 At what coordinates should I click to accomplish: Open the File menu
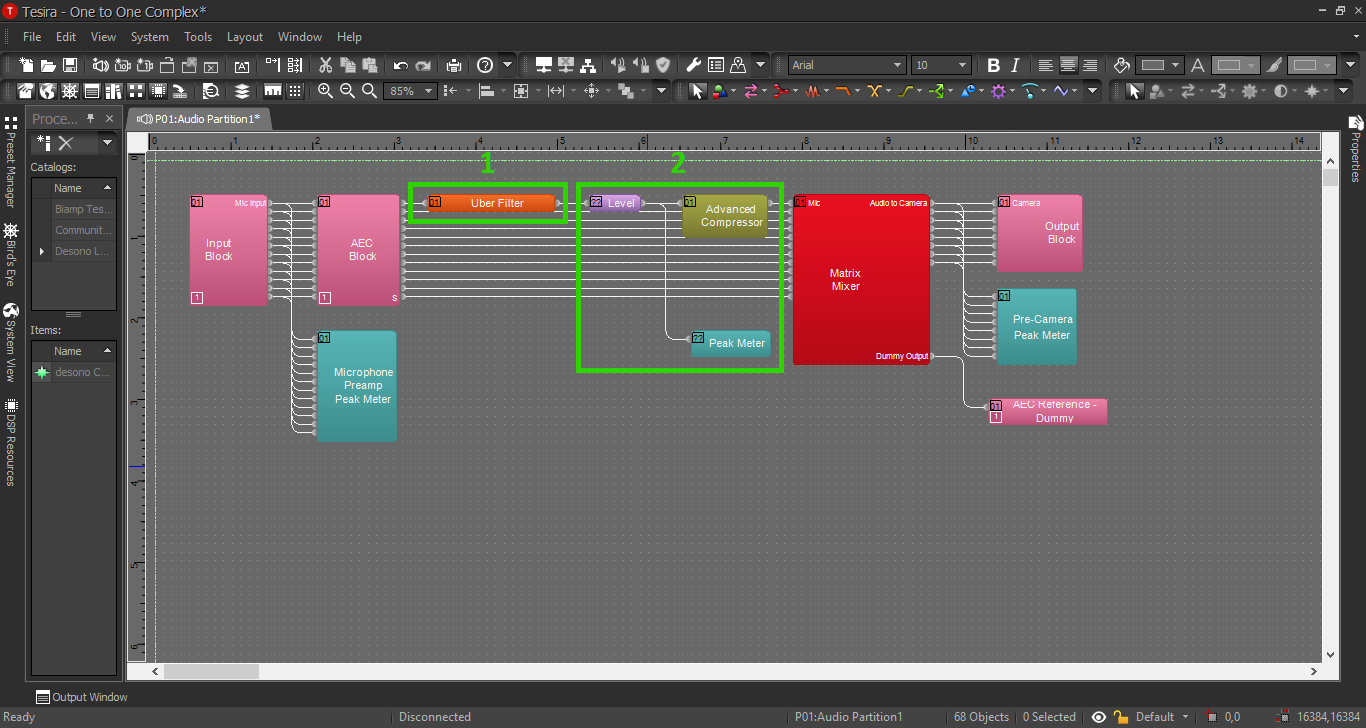coord(32,36)
